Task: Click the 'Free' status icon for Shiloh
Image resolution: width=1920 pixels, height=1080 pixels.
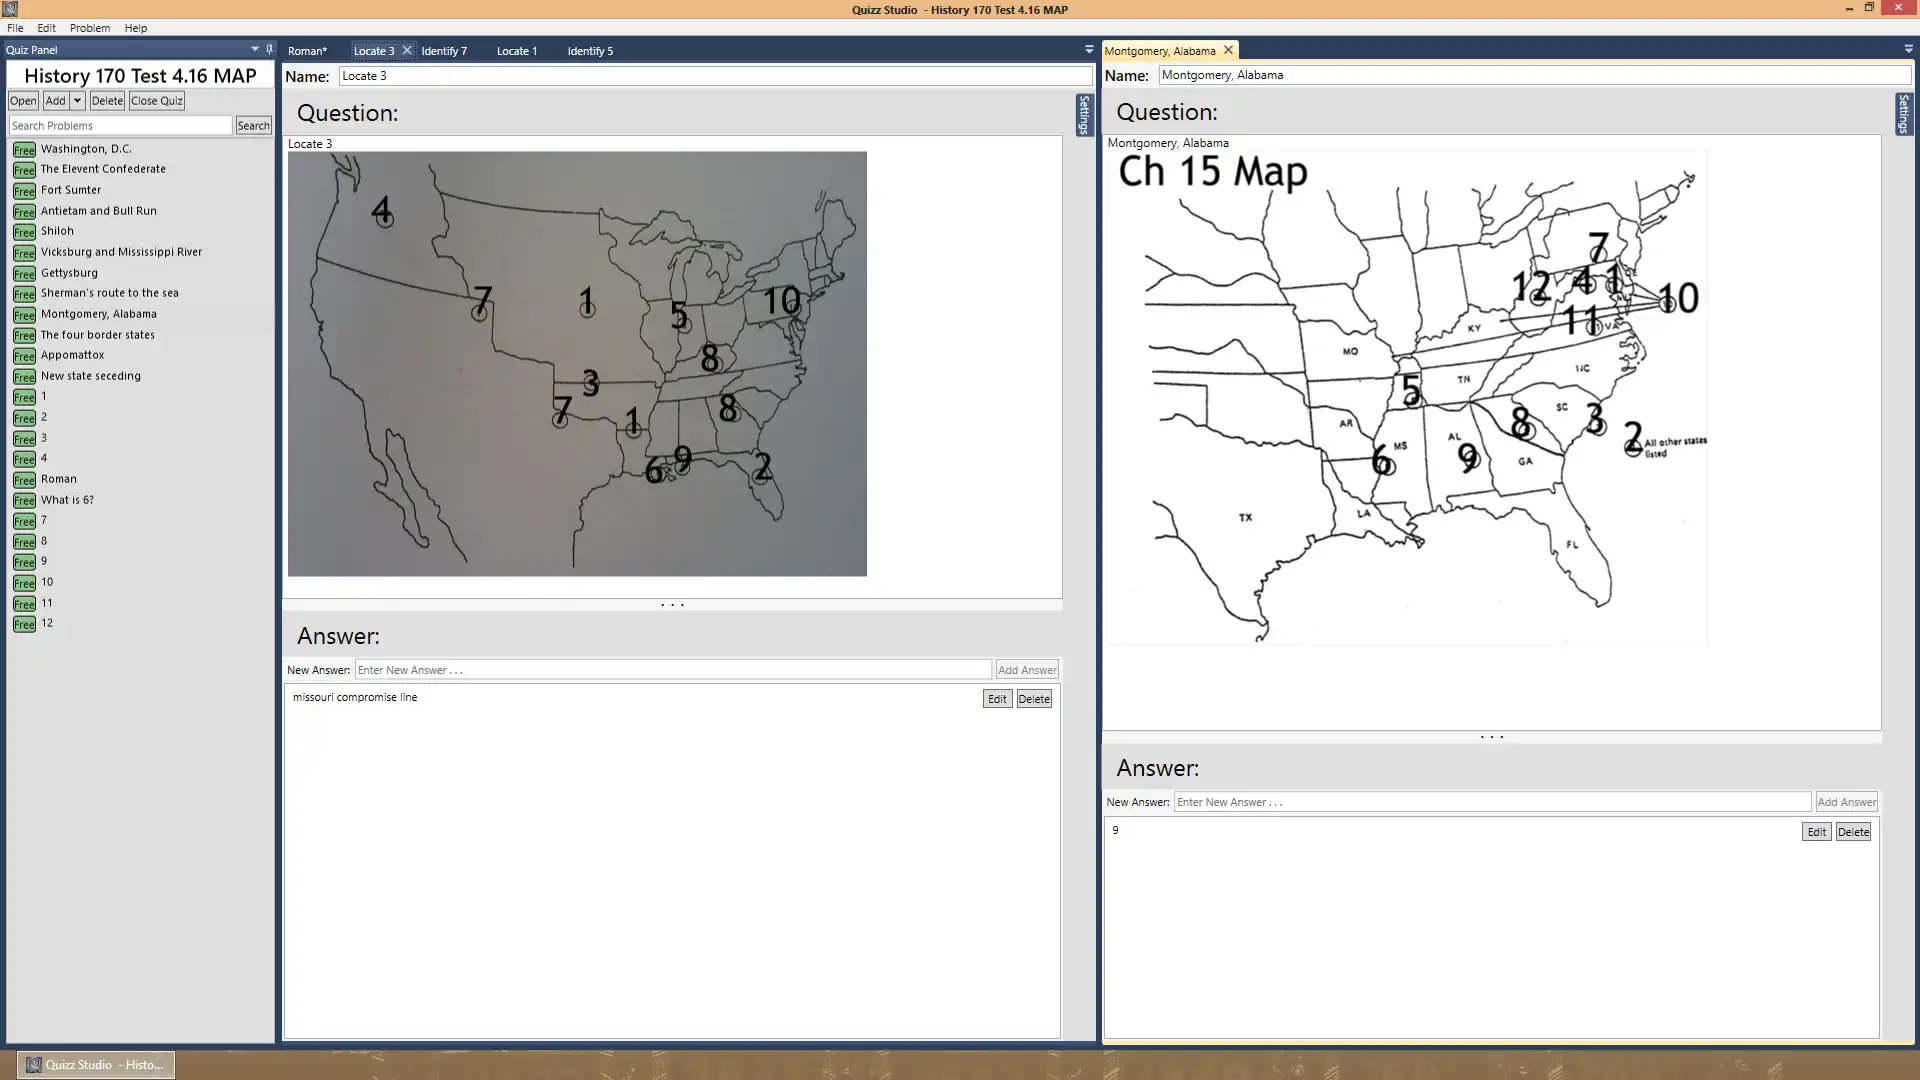Action: pos(24,231)
